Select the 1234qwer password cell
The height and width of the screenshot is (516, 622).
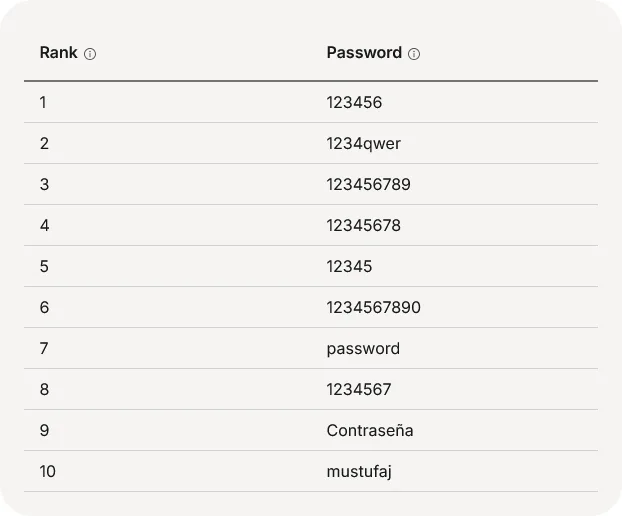[x=363, y=143]
